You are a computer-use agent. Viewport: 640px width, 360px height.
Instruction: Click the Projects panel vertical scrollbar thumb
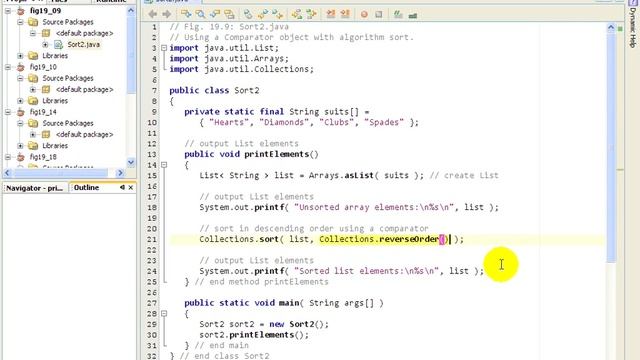coord(131,55)
